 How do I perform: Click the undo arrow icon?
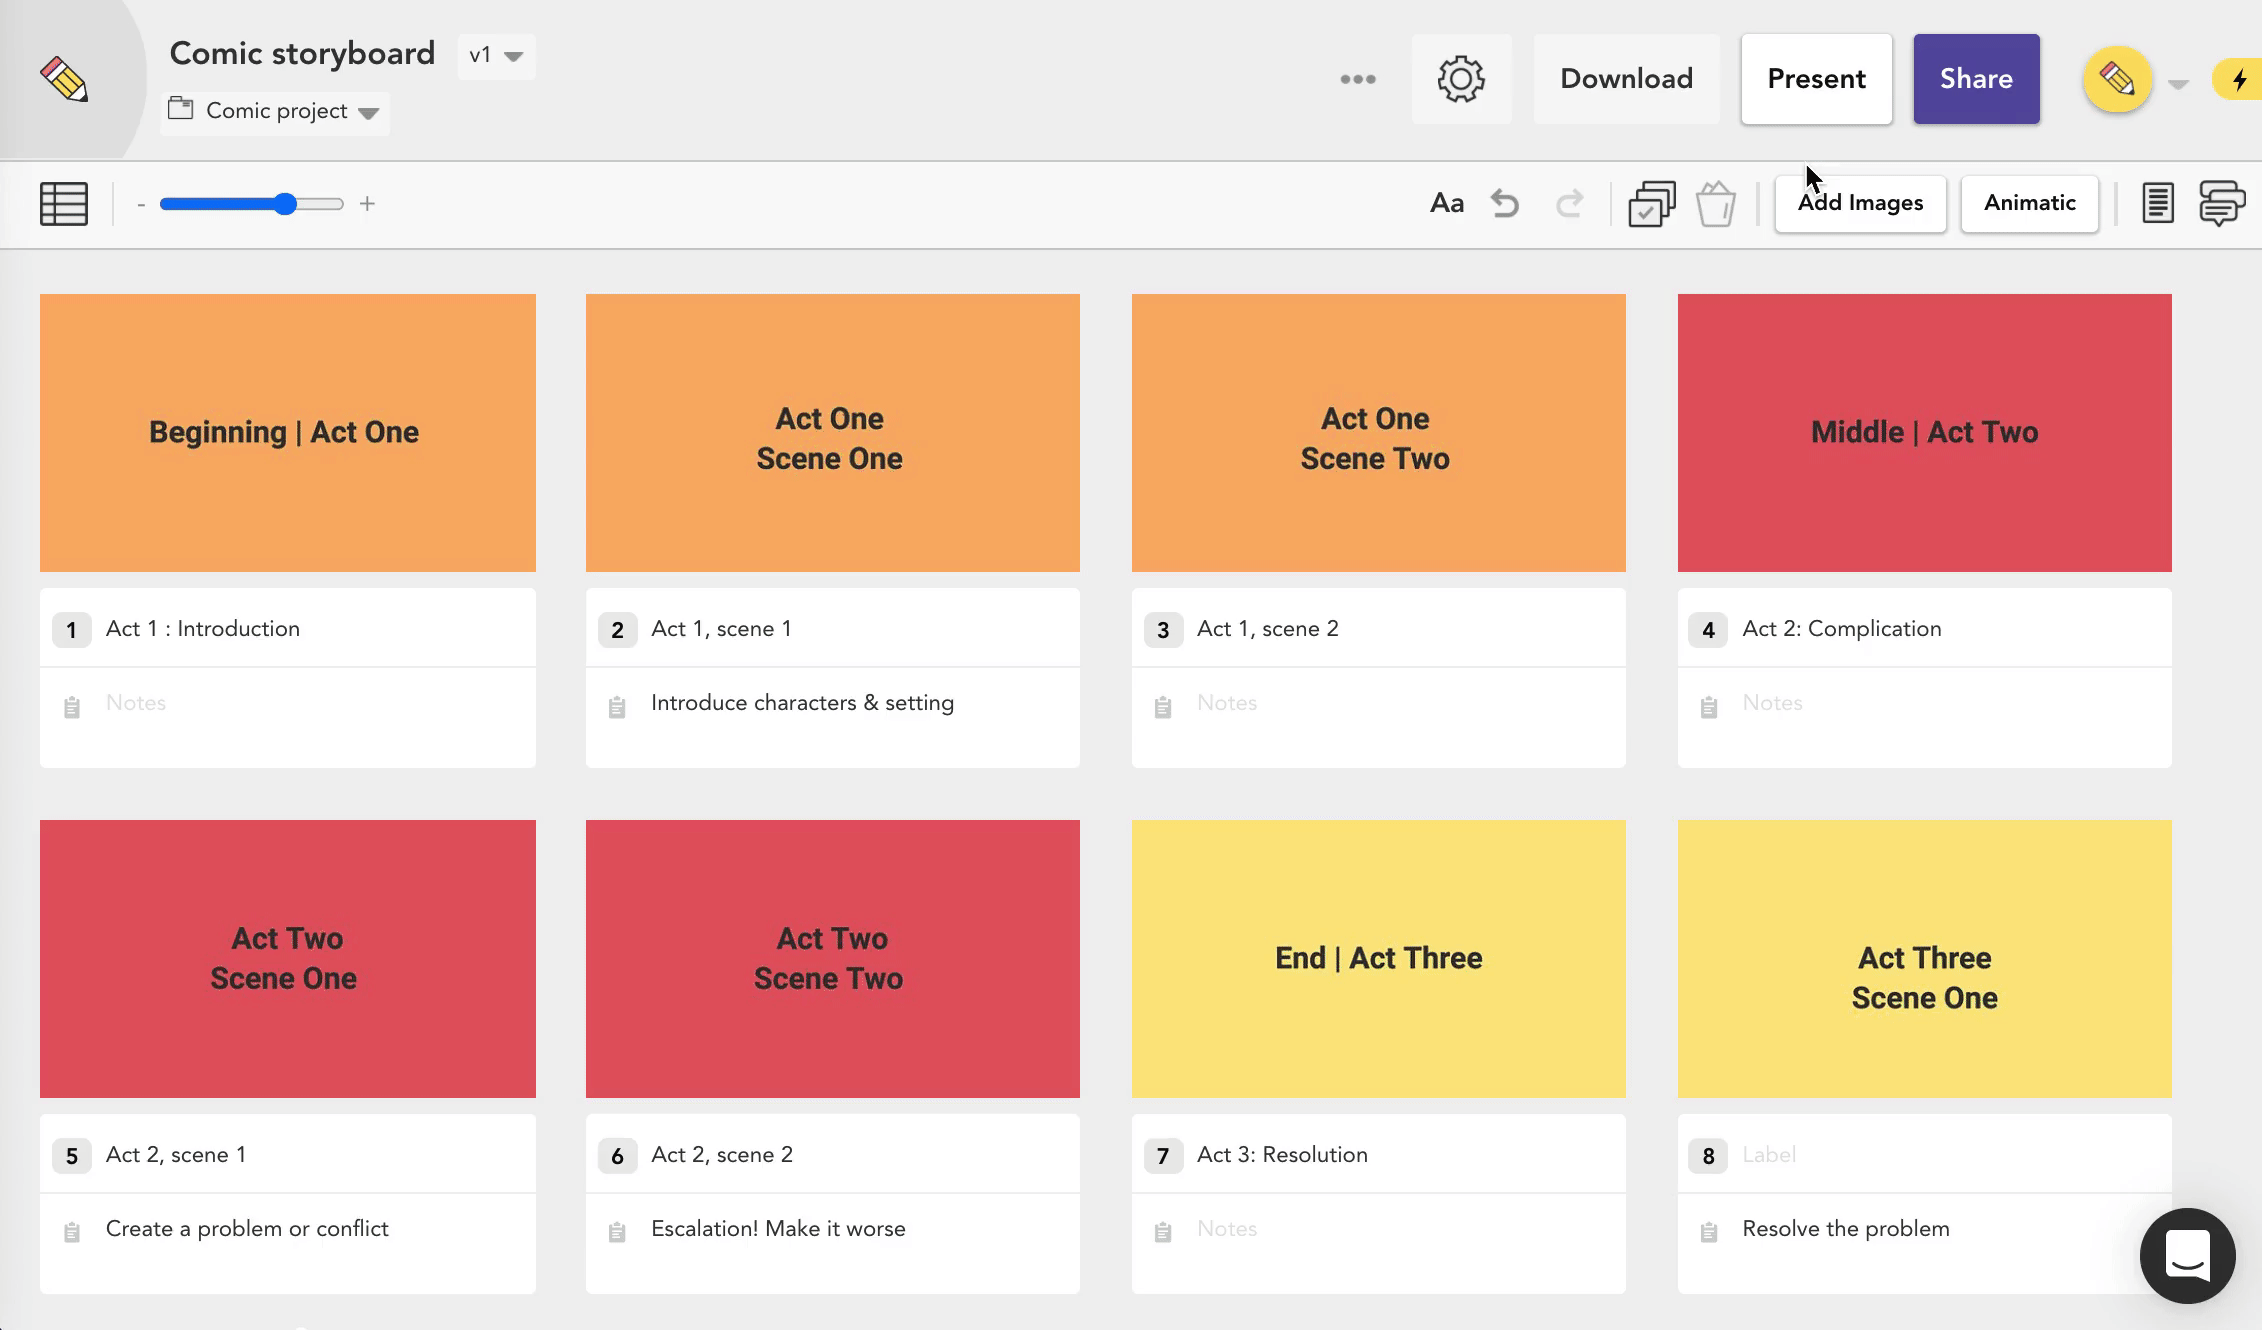(x=1505, y=204)
